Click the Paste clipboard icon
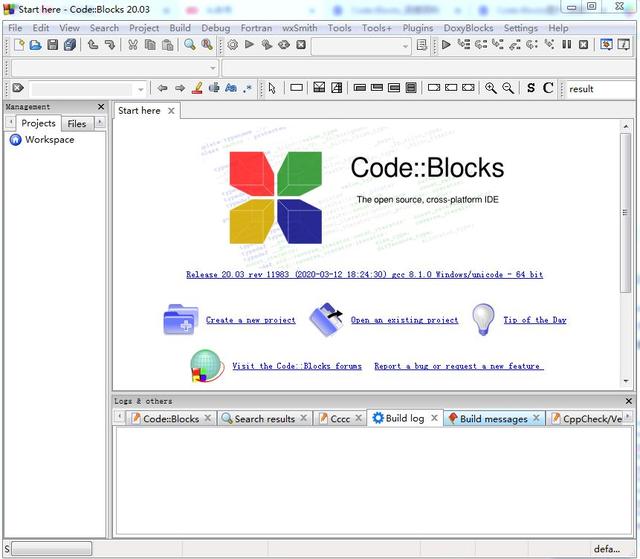The image size is (640, 559). tap(167, 44)
